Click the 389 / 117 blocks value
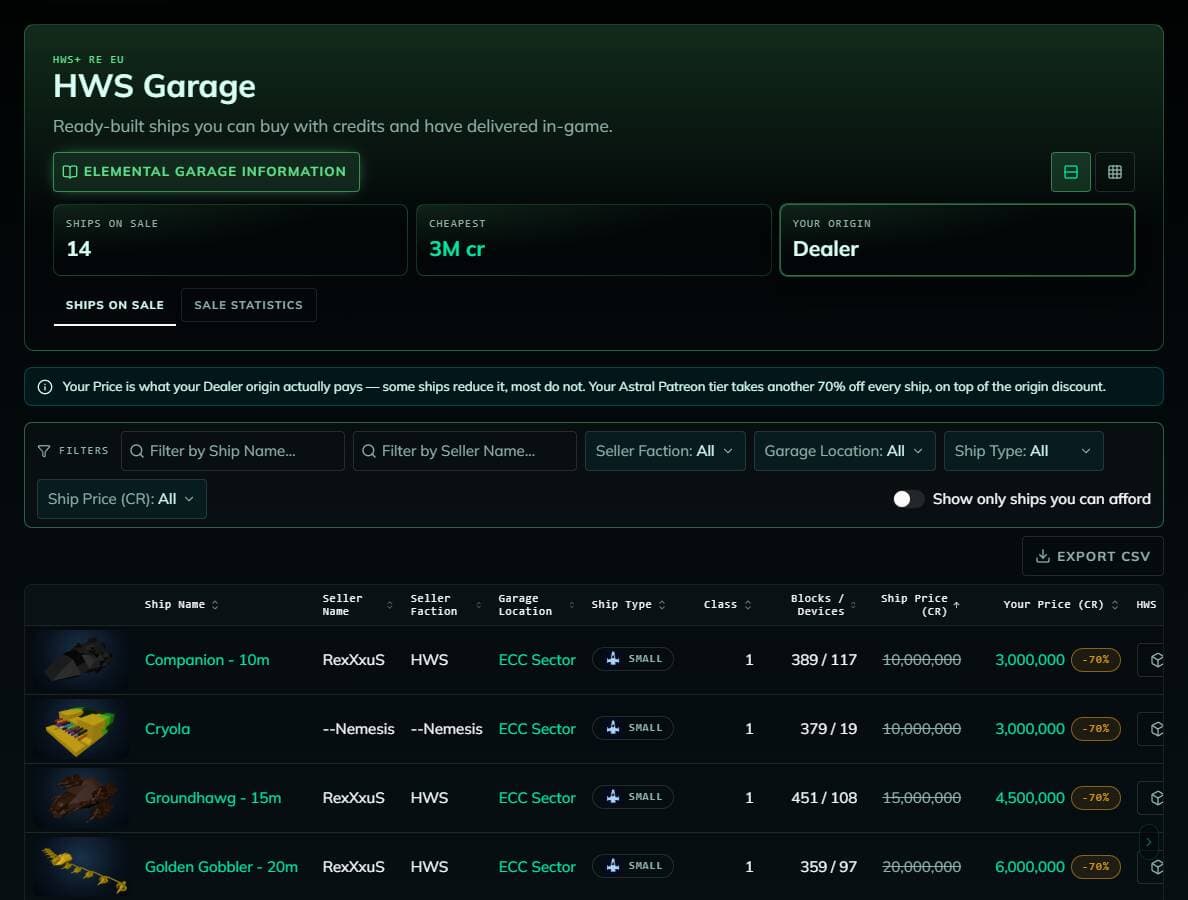 coord(824,660)
